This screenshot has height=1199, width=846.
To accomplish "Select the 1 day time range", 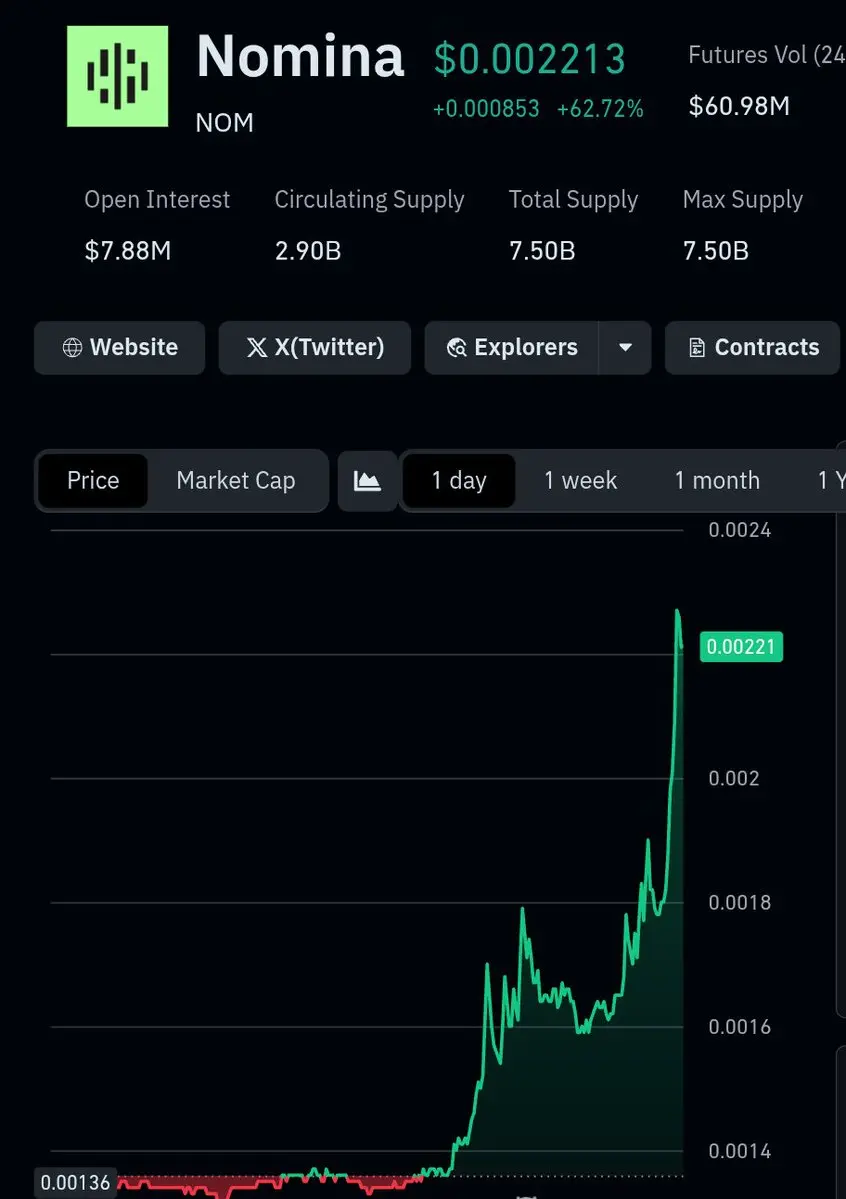I will (459, 481).
